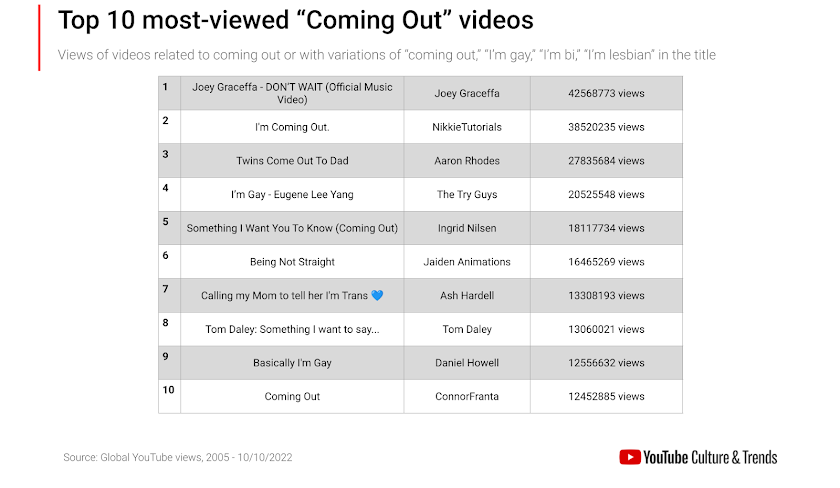The height and width of the screenshot is (488, 840).
Task: Select the "Basically I'm Gay" title
Action: pos(292,363)
